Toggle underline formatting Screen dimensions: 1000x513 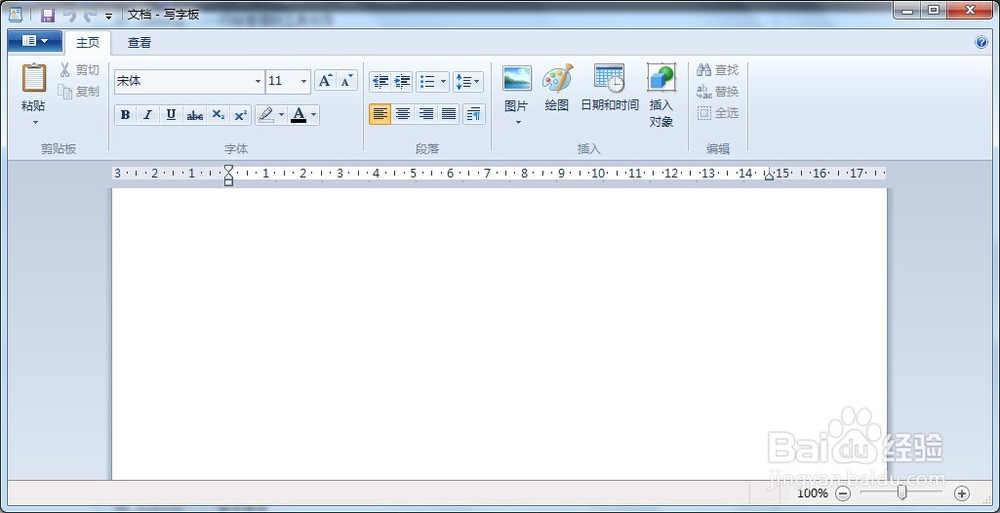pyautogui.click(x=171, y=115)
